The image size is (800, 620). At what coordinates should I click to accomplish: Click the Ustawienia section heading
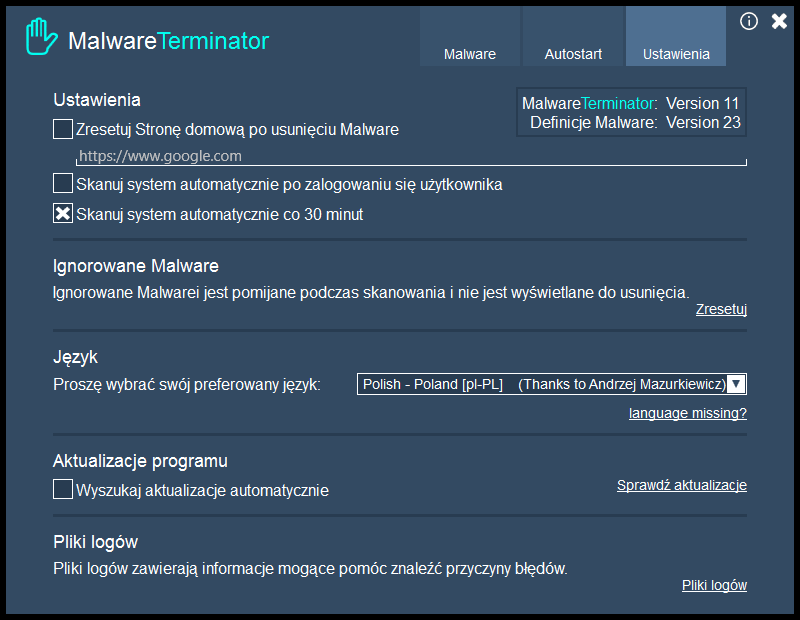point(97,100)
